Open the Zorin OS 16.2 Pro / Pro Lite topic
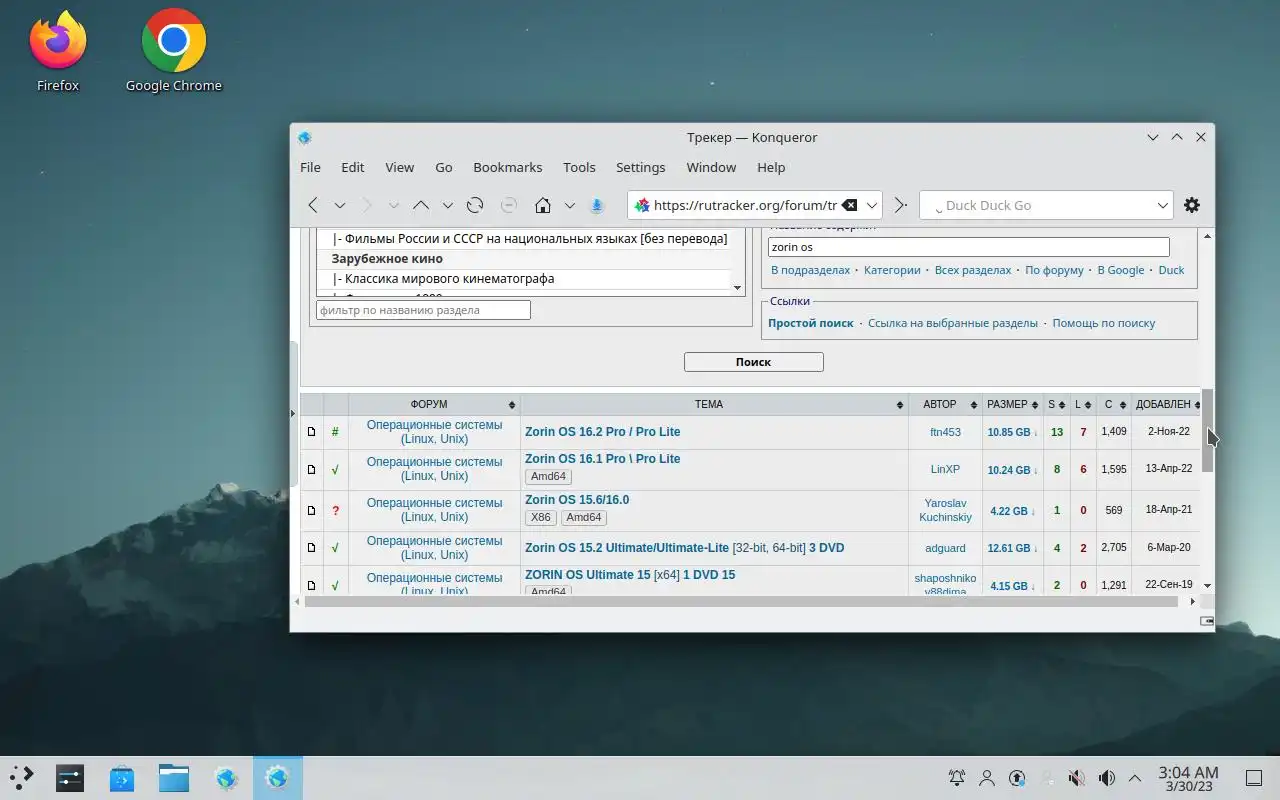 [x=602, y=432]
